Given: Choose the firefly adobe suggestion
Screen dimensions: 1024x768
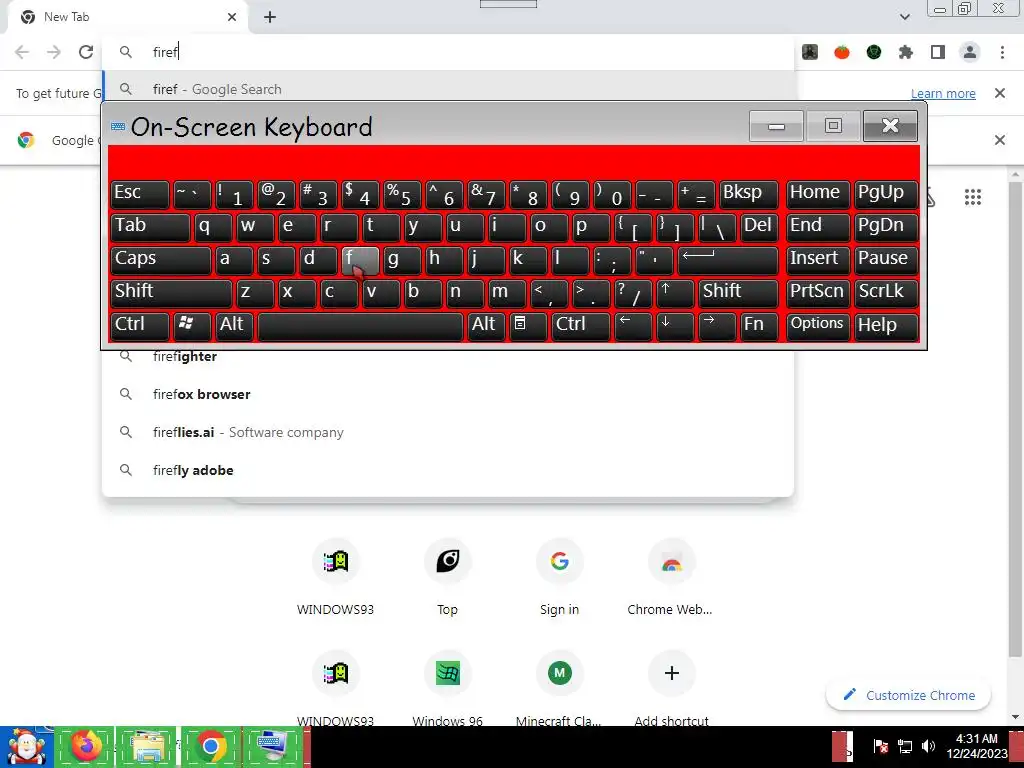Looking at the screenshot, I should tap(448, 470).
